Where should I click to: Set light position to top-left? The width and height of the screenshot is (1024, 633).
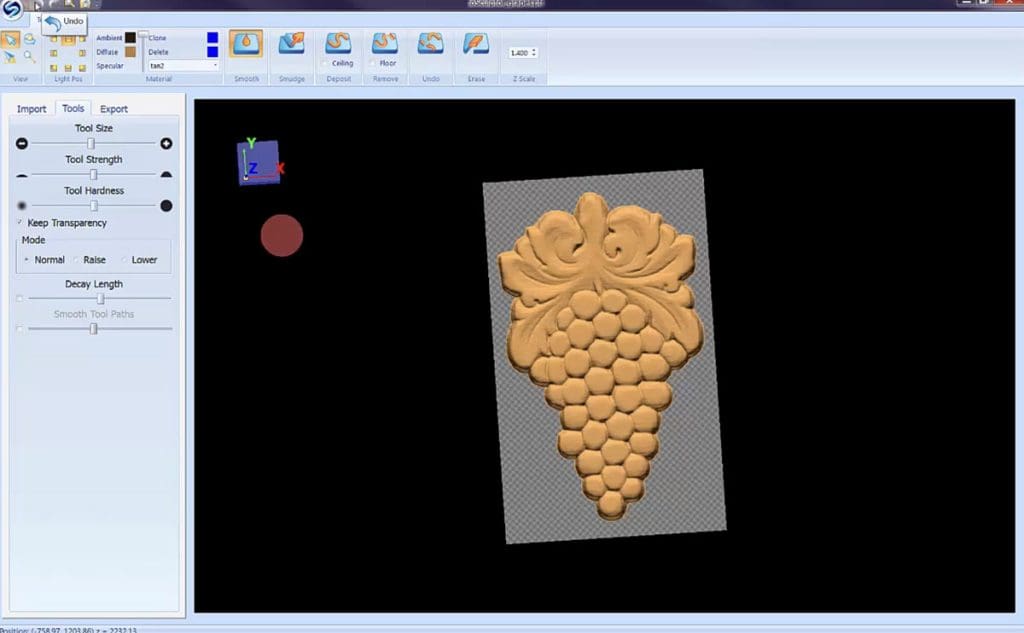coord(54,39)
